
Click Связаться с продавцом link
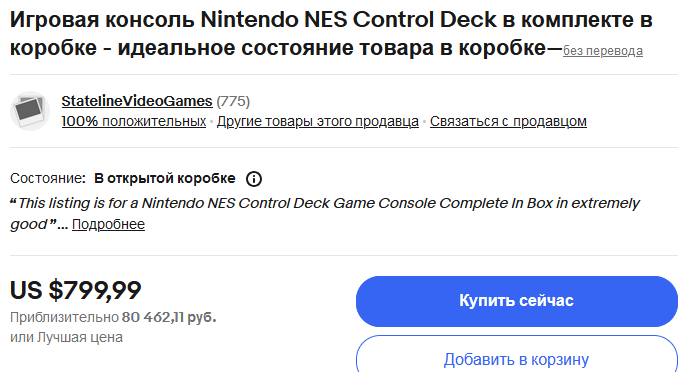coord(508,122)
